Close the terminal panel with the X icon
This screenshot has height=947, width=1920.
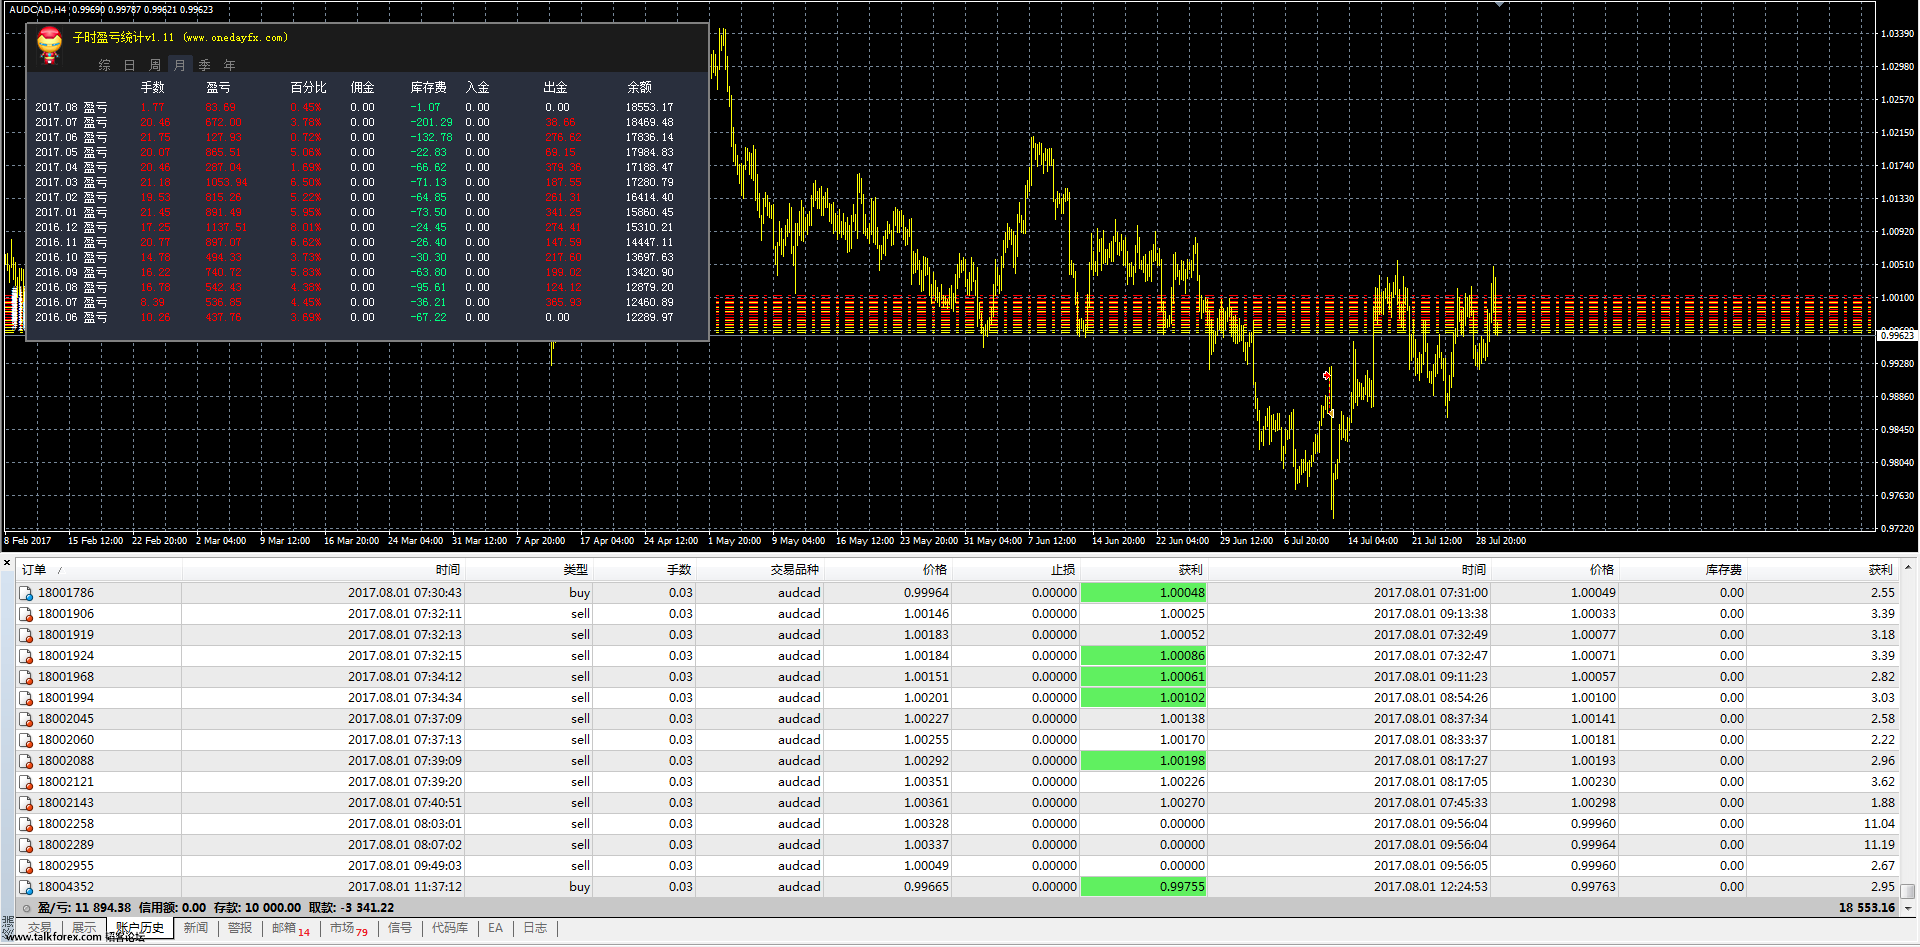pyautogui.click(x=7, y=563)
